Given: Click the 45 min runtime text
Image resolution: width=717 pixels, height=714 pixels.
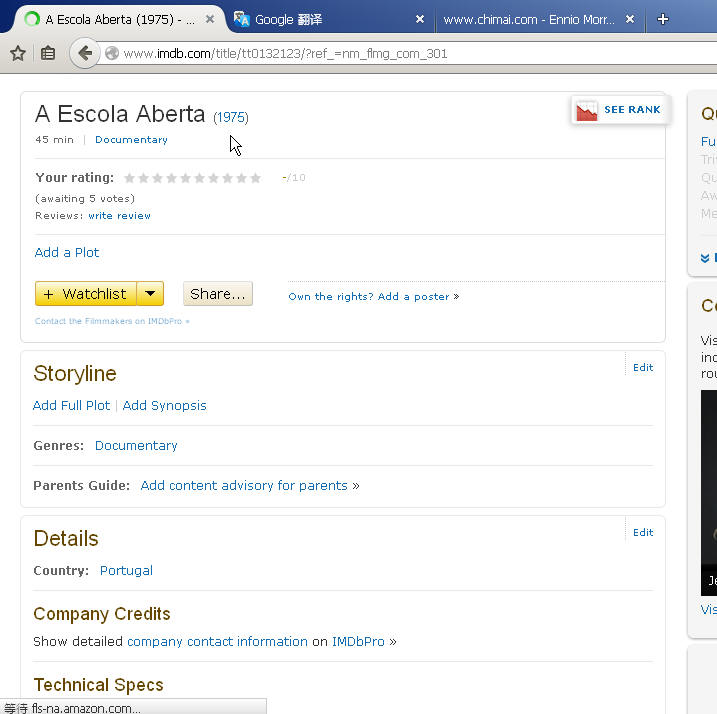Looking at the screenshot, I should tap(54, 140).
